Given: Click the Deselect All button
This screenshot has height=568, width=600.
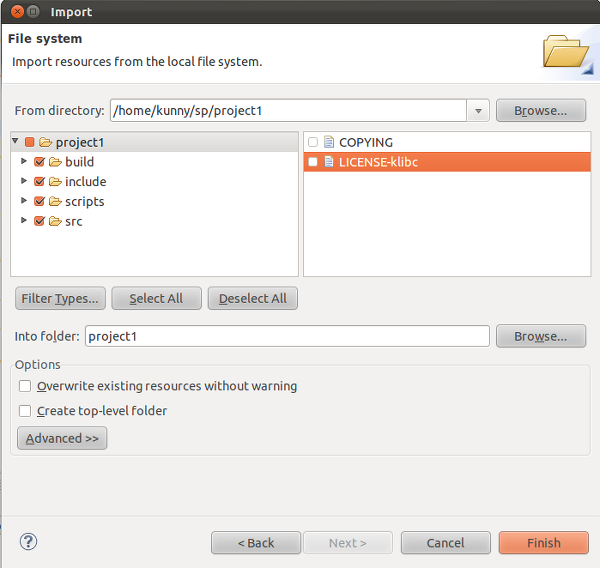Looking at the screenshot, I should pos(253,298).
